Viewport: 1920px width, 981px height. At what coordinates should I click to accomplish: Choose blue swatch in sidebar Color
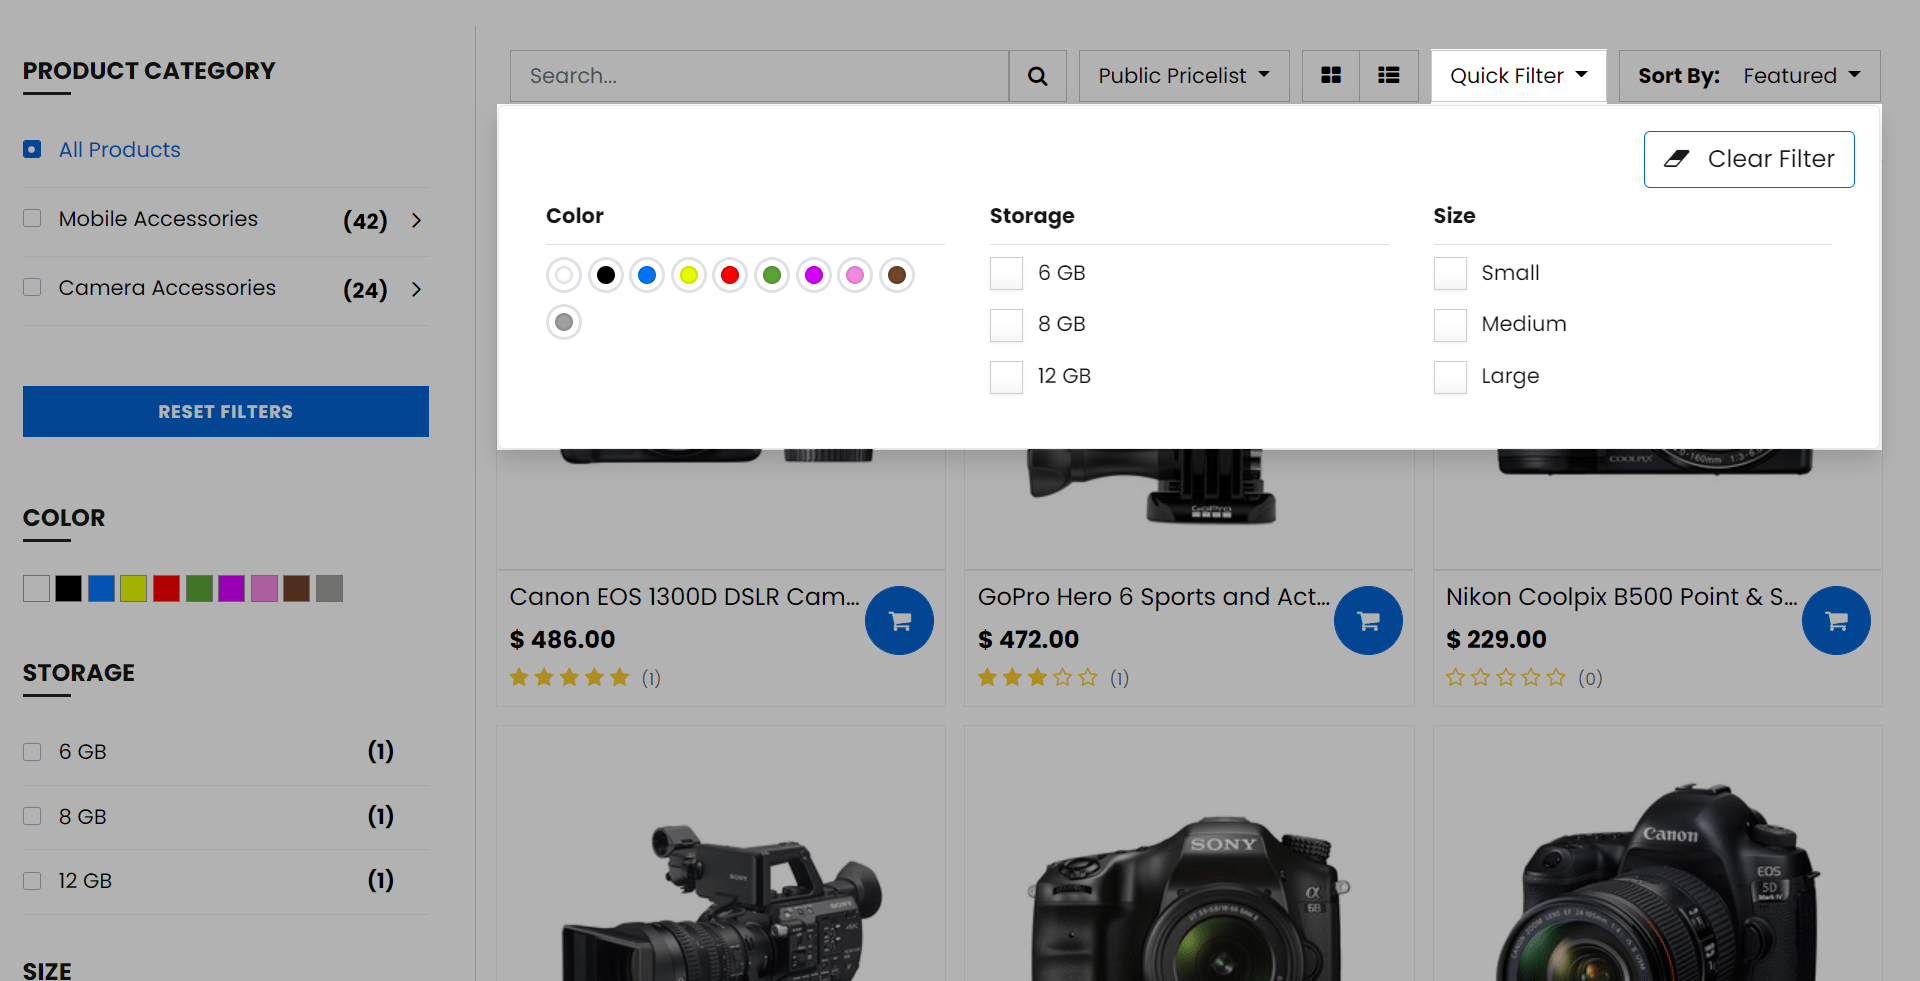click(101, 589)
